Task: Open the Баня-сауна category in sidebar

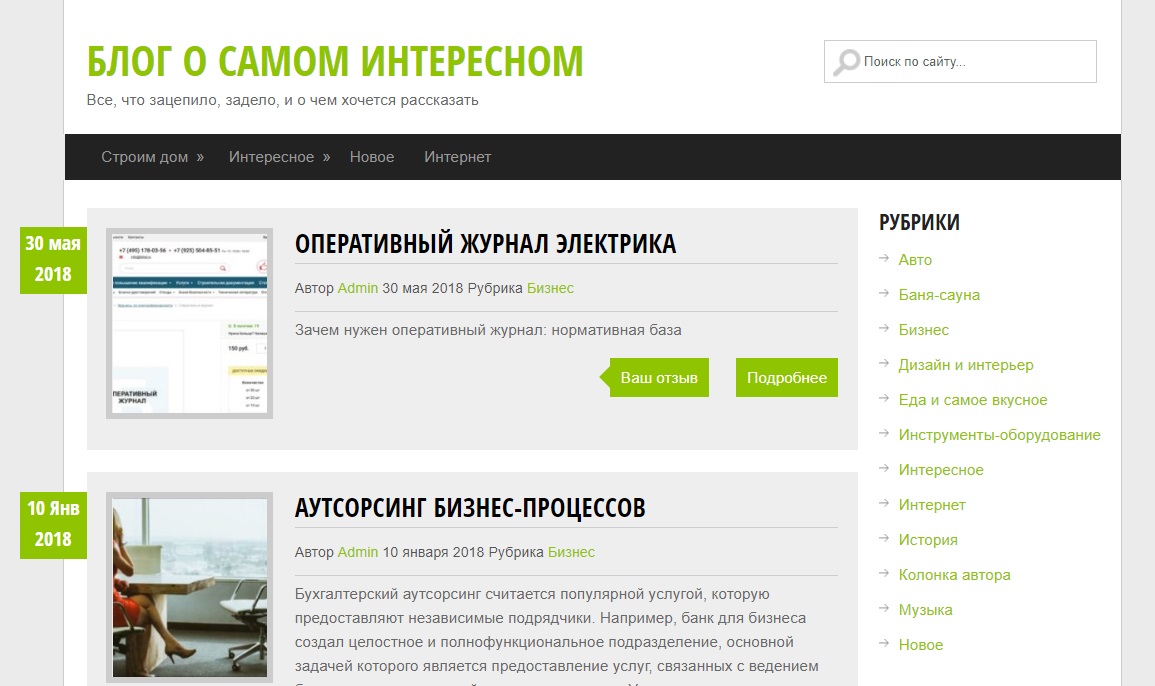Action: pyautogui.click(x=938, y=295)
